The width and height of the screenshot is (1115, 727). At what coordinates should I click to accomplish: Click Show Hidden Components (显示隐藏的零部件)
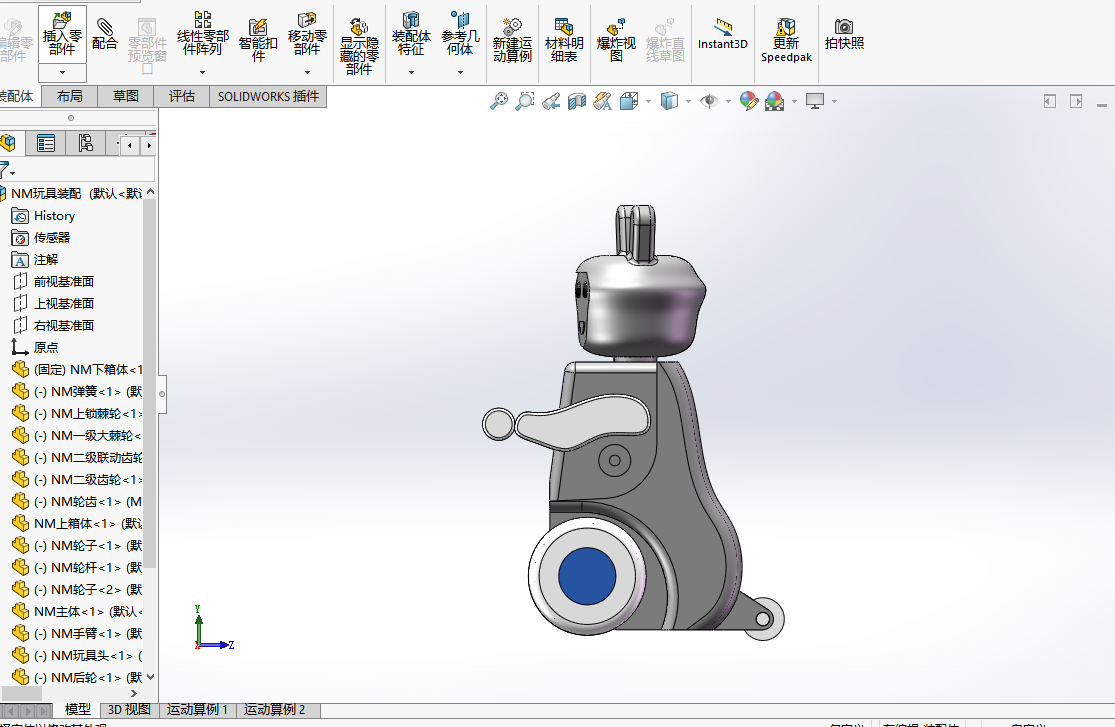359,46
